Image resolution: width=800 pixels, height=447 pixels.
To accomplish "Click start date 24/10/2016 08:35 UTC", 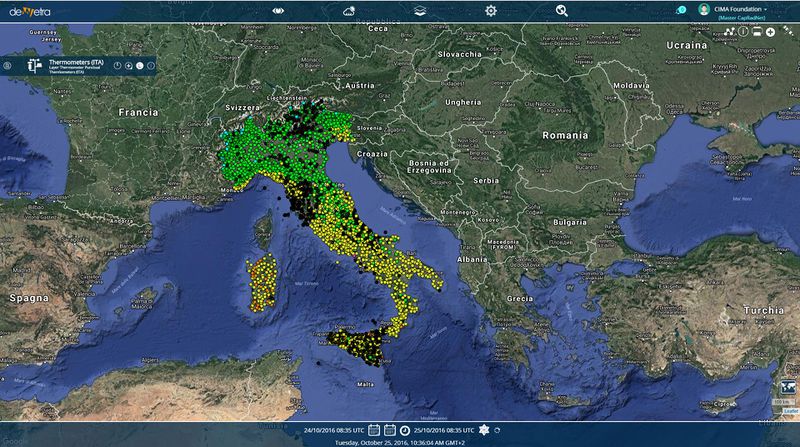I will tap(334, 430).
